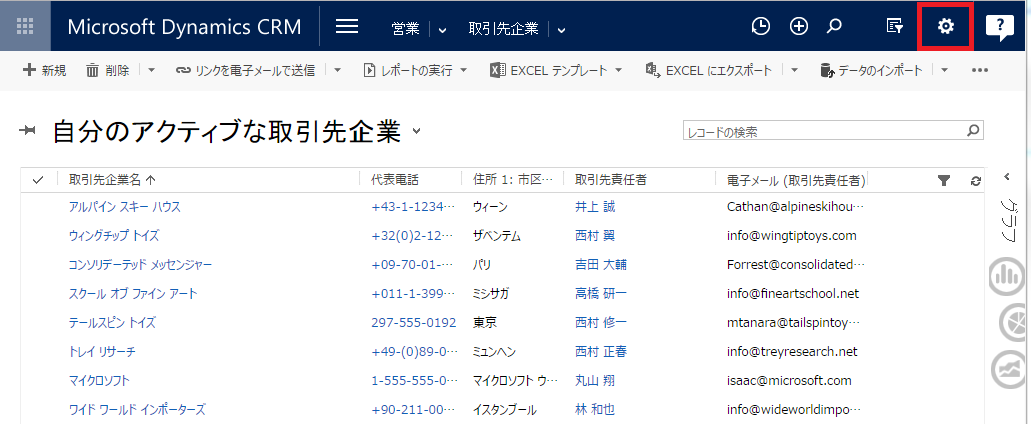The height and width of the screenshot is (424, 1031).
Task: Expand the Excel export dropdown arrow
Action: pos(794,70)
